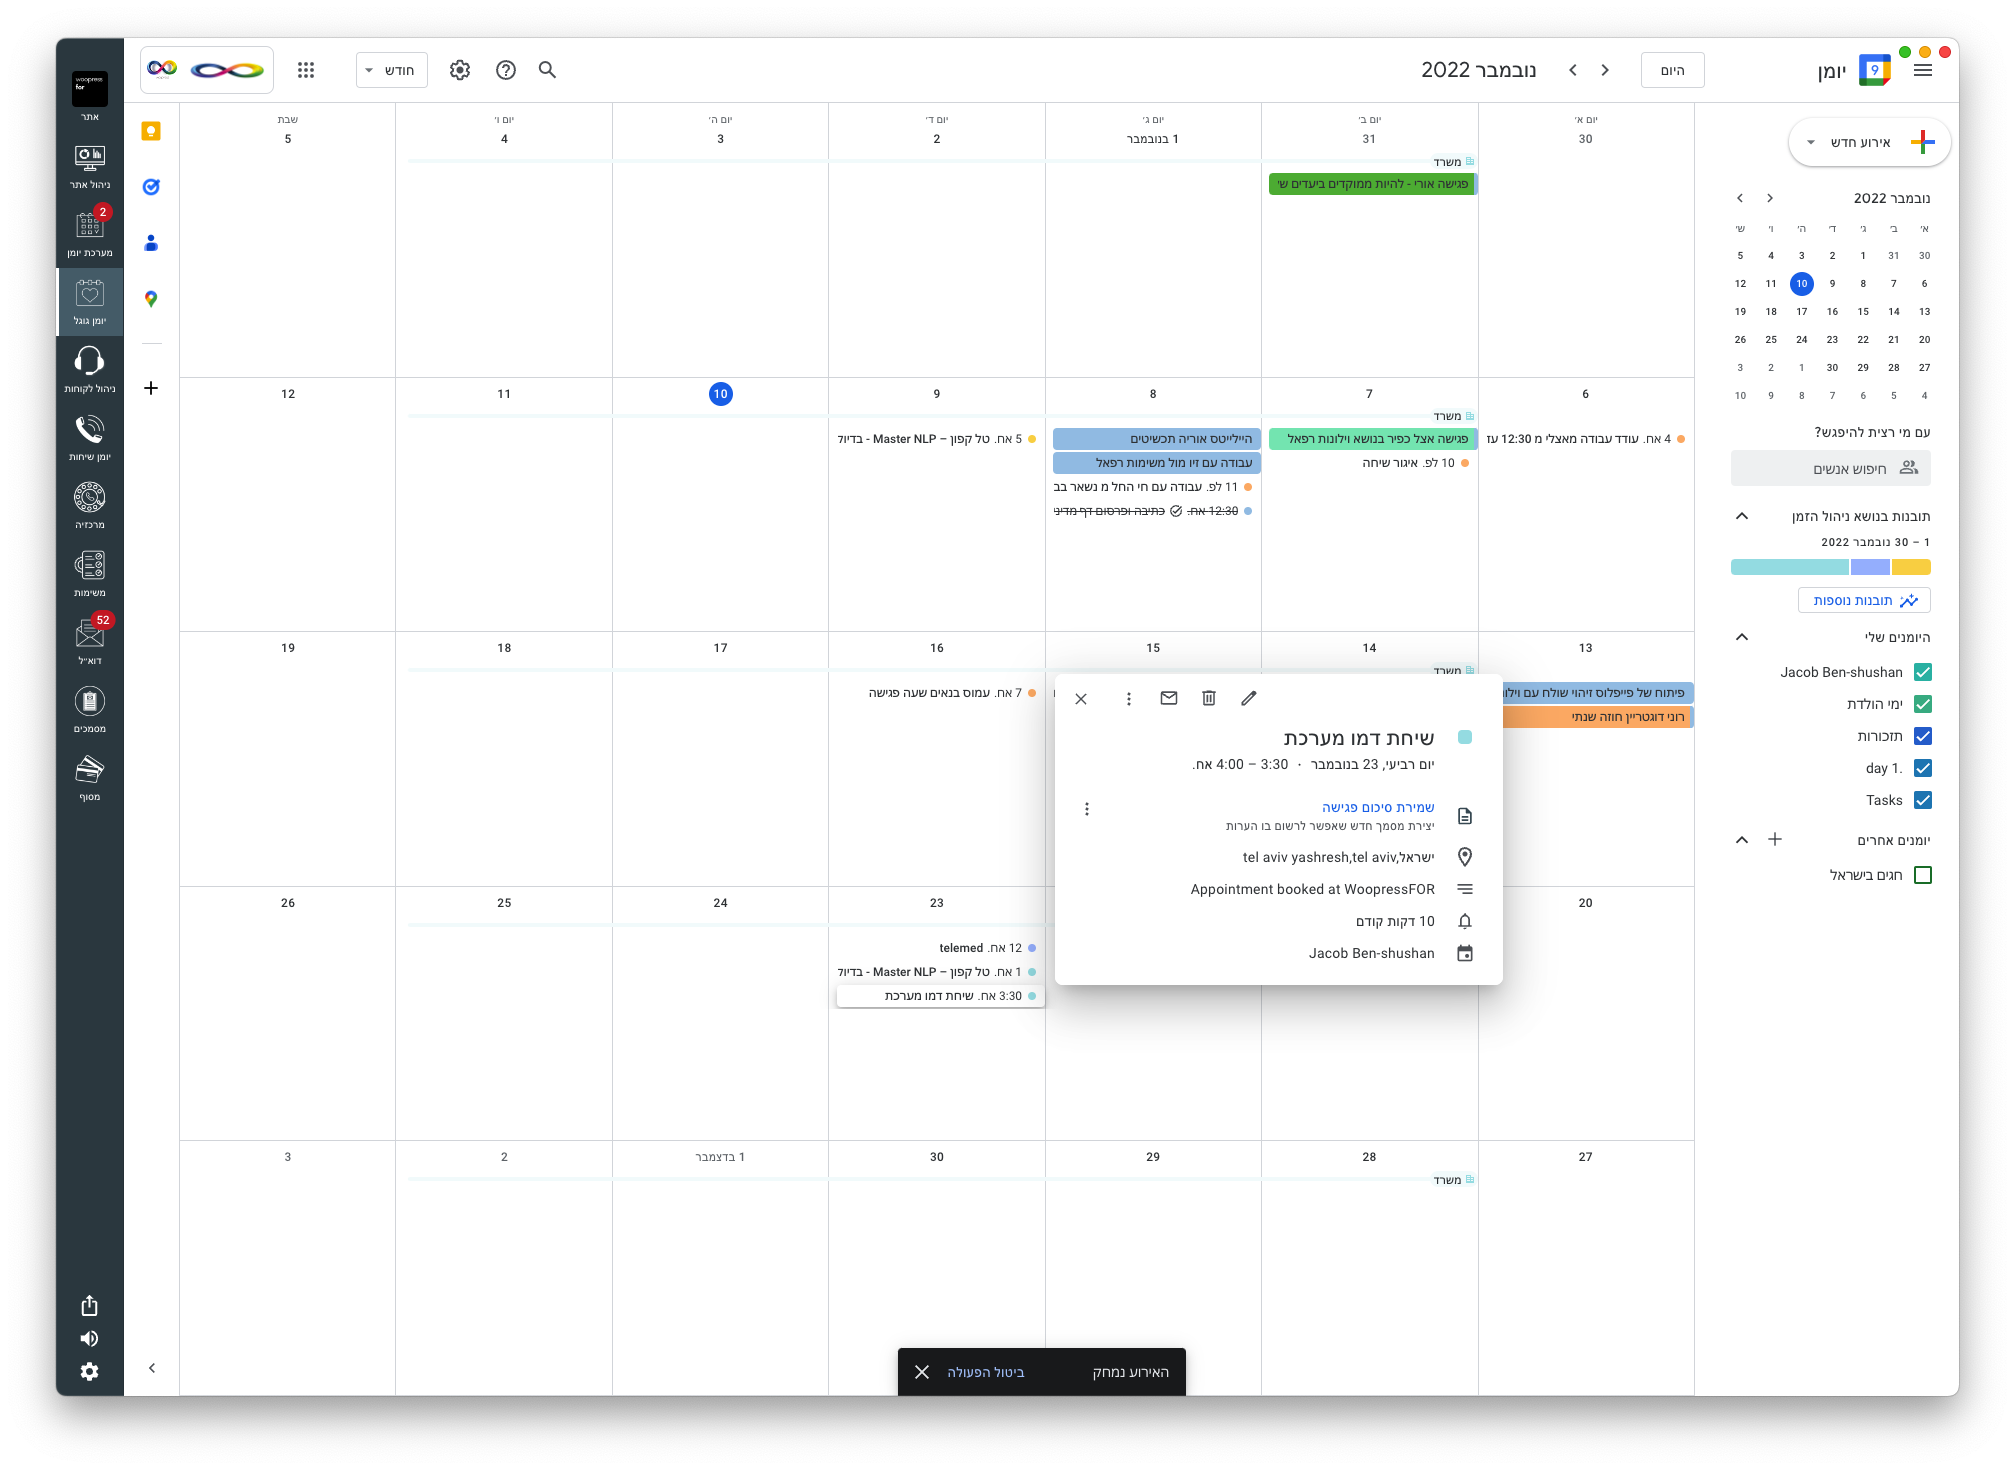Open Google Keep from side panel
The image size is (2015, 1470).
point(151,131)
